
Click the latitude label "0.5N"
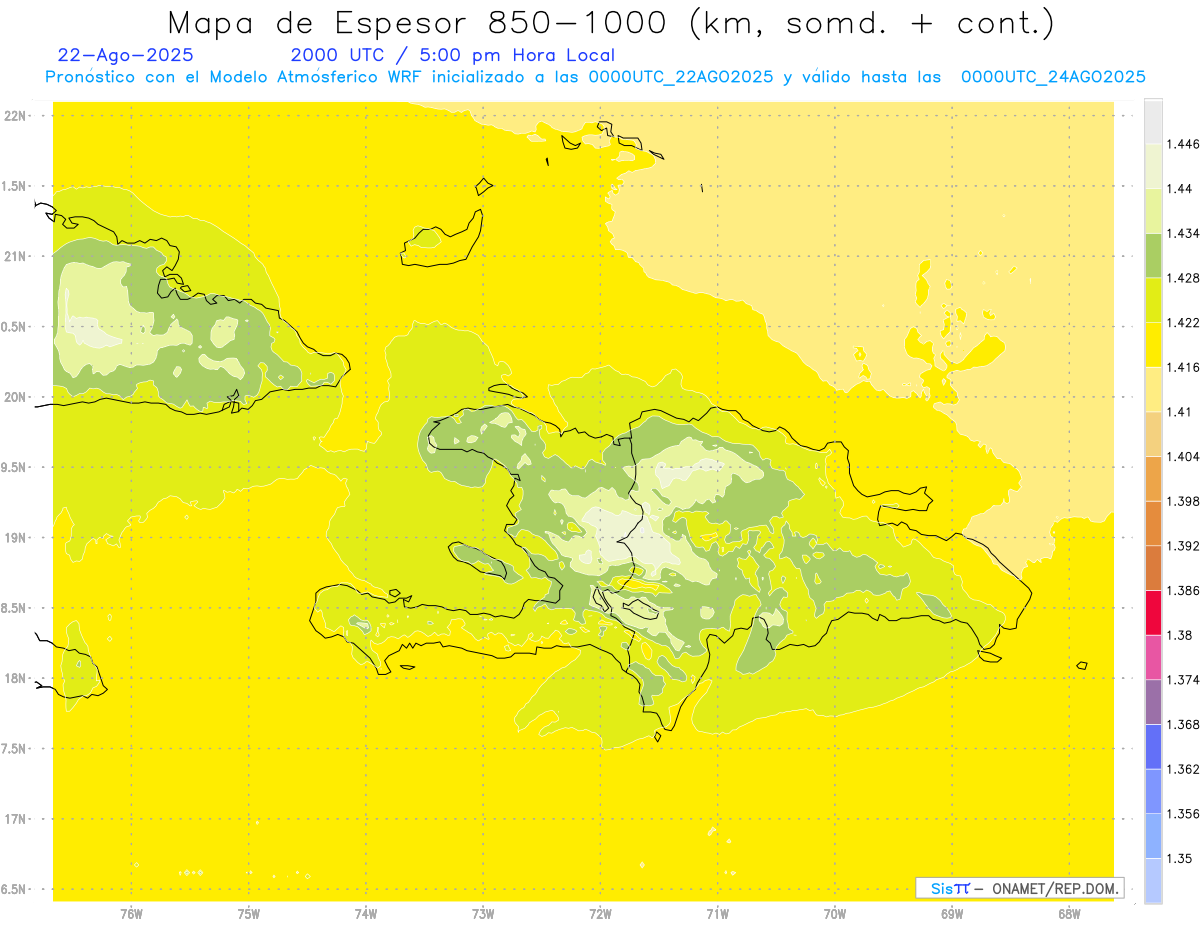pyautogui.click(x=15, y=327)
